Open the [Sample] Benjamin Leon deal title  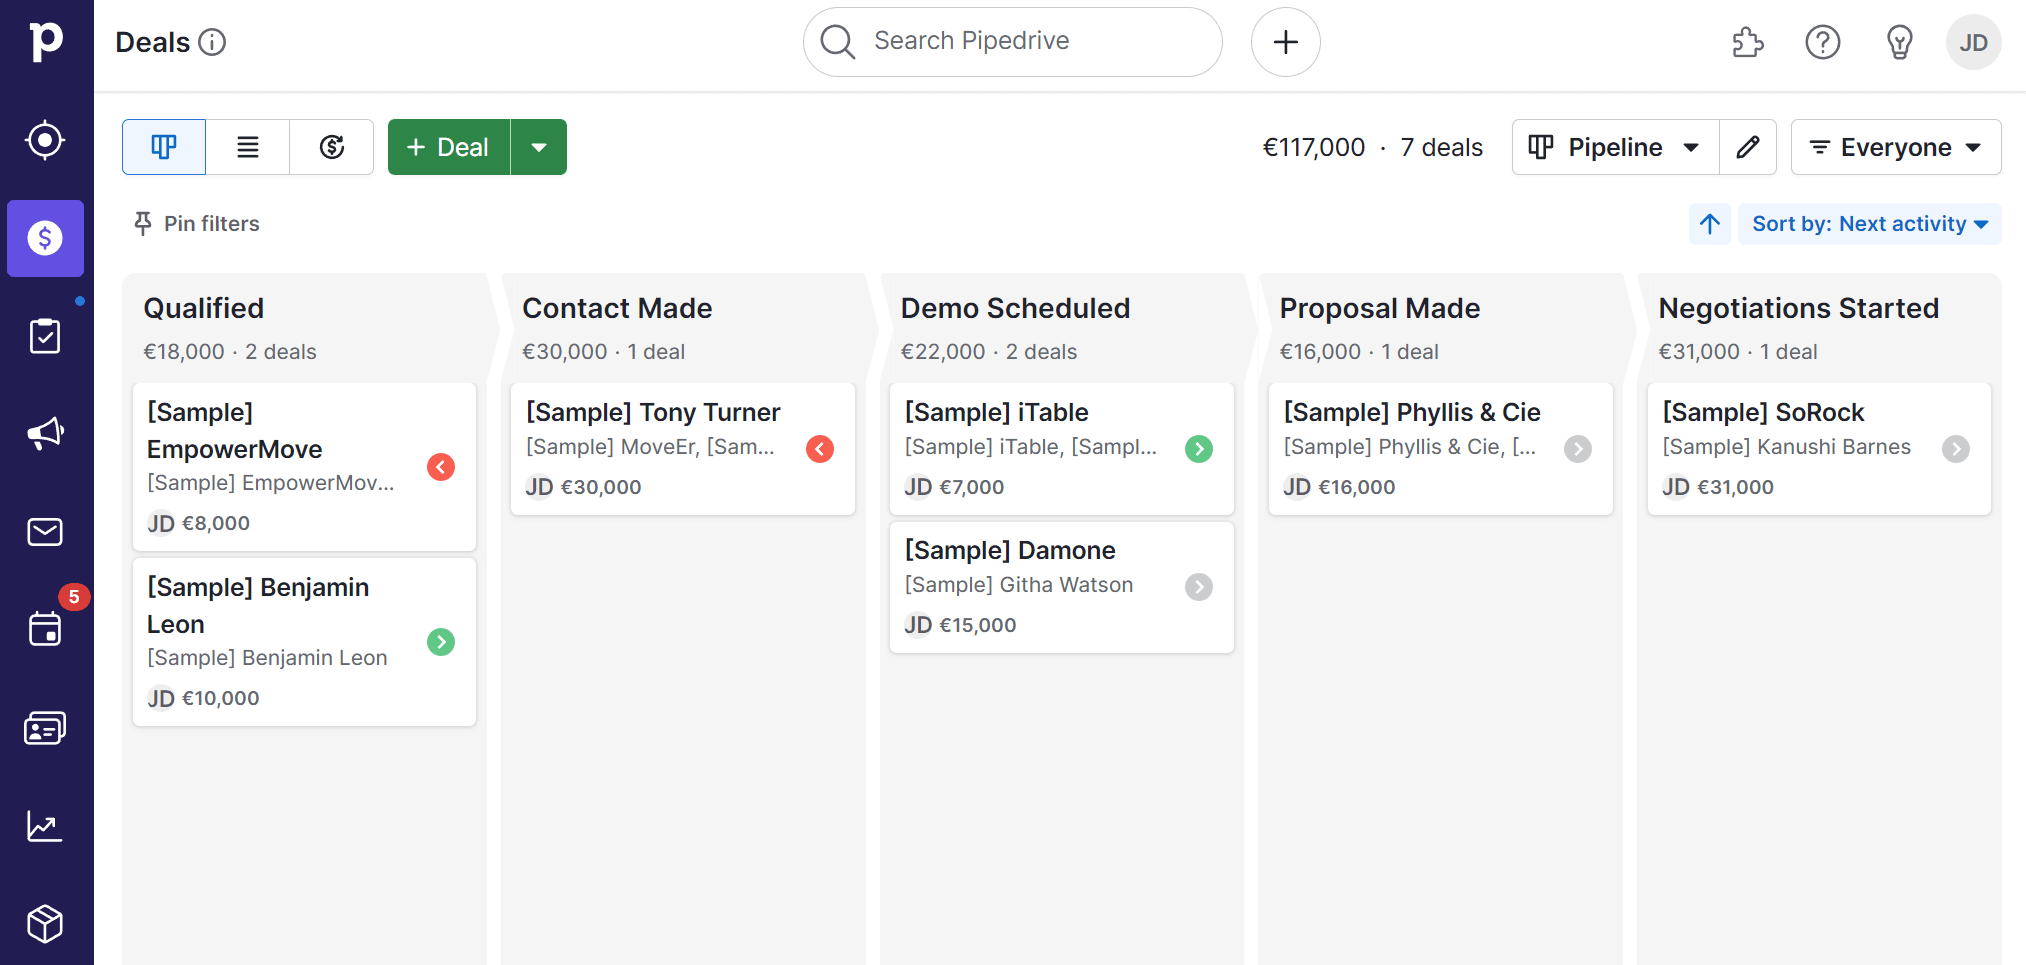[258, 605]
